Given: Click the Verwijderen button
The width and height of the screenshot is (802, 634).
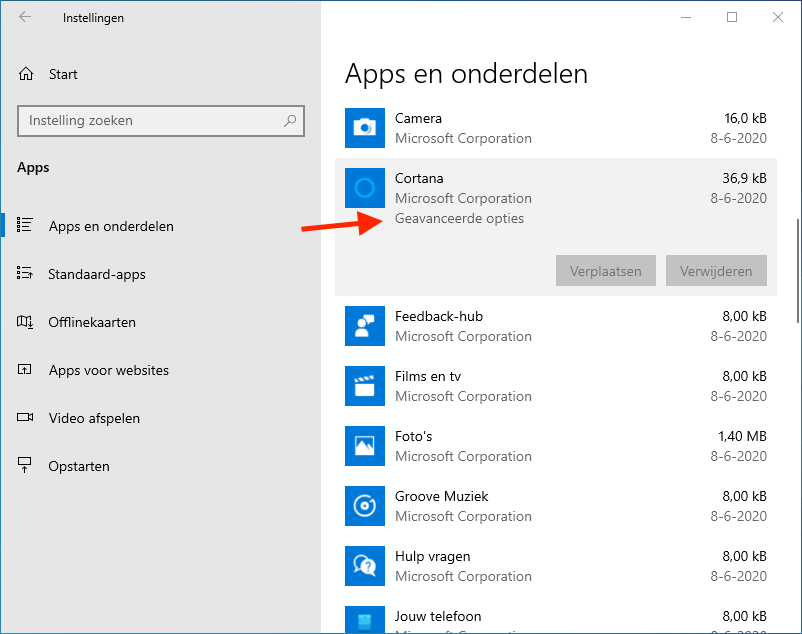Looking at the screenshot, I should point(716,271).
